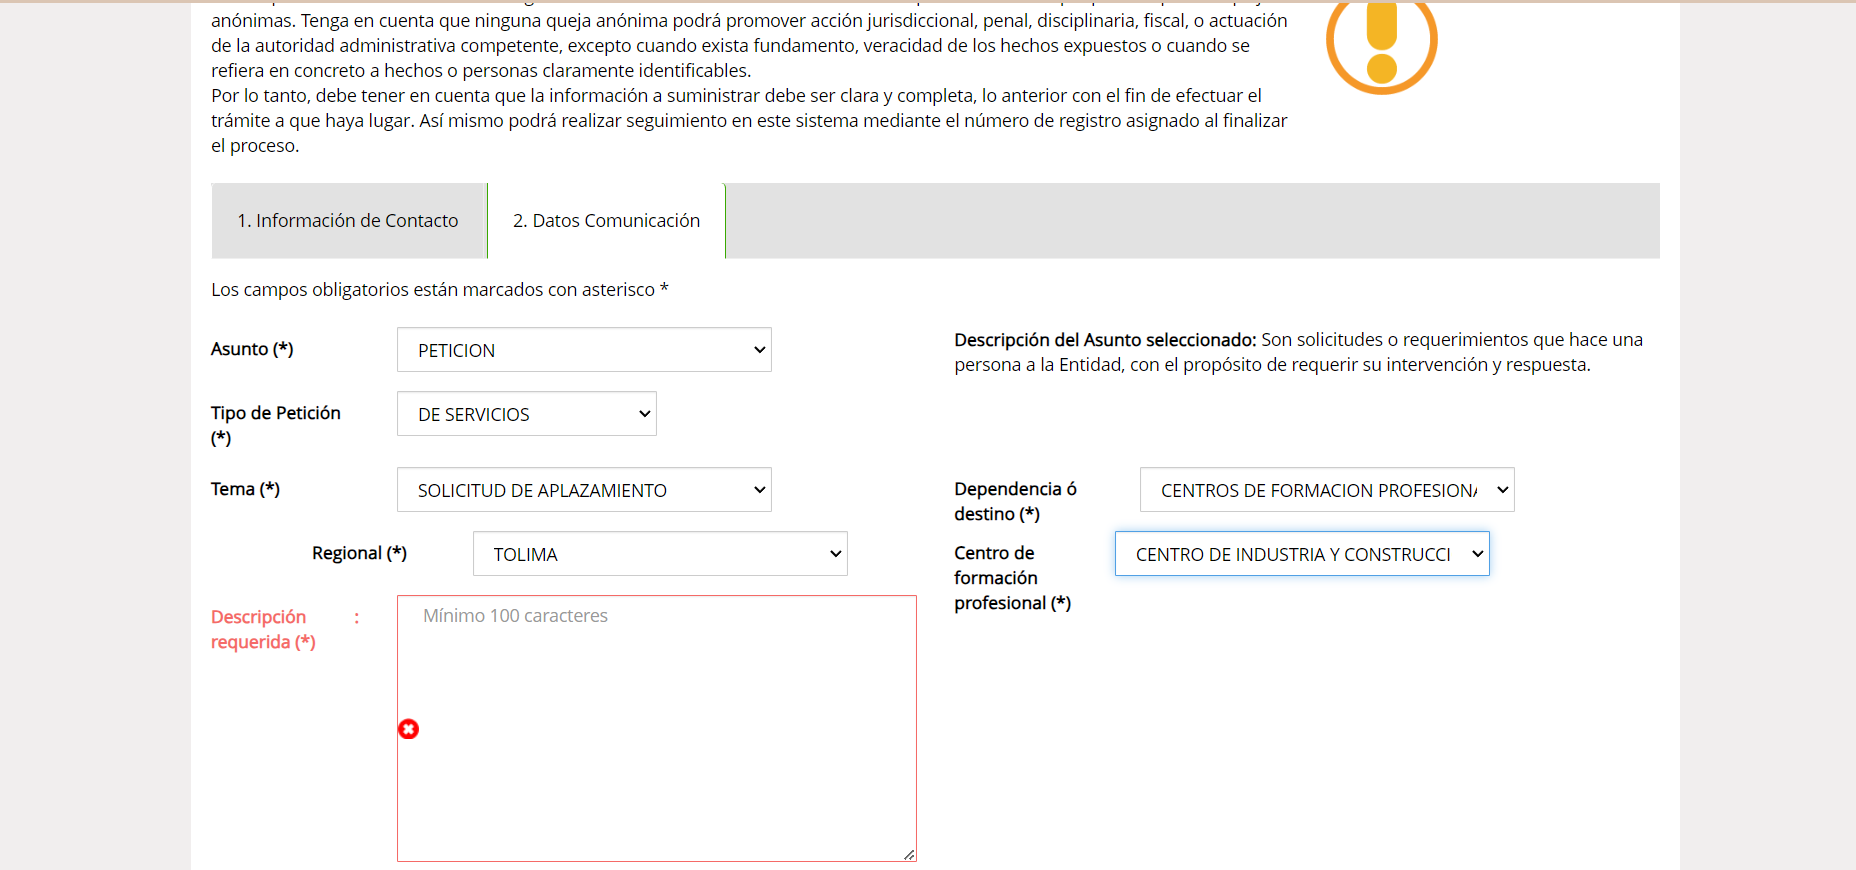Viewport: 1856px width, 870px height.
Task: Open the Regional dropdown showing TOLIMA
Action: 660,554
